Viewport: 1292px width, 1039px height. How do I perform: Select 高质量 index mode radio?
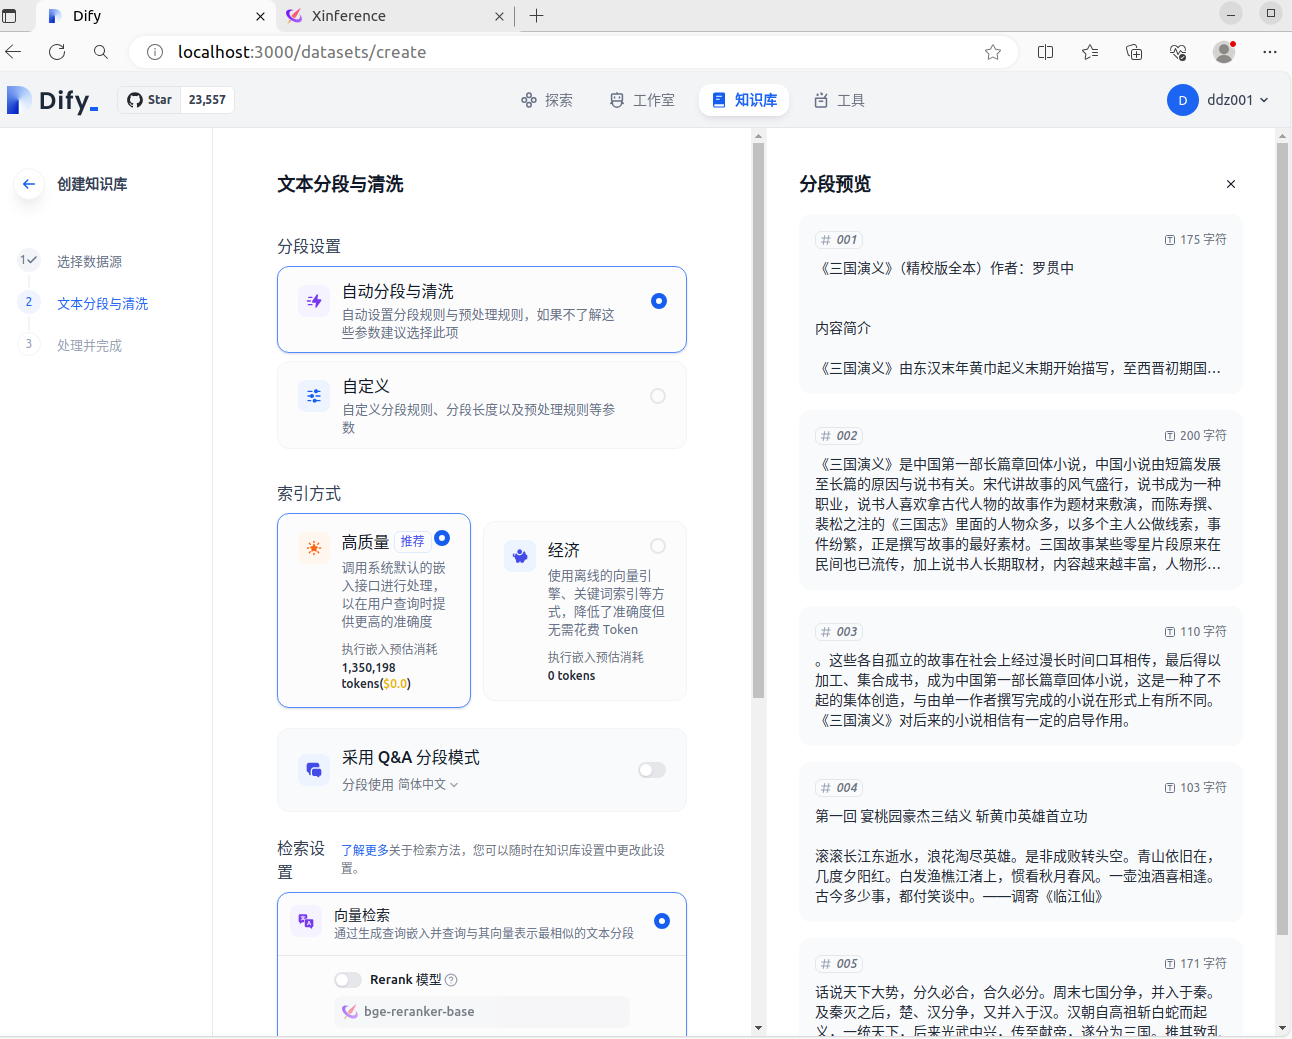click(x=442, y=538)
